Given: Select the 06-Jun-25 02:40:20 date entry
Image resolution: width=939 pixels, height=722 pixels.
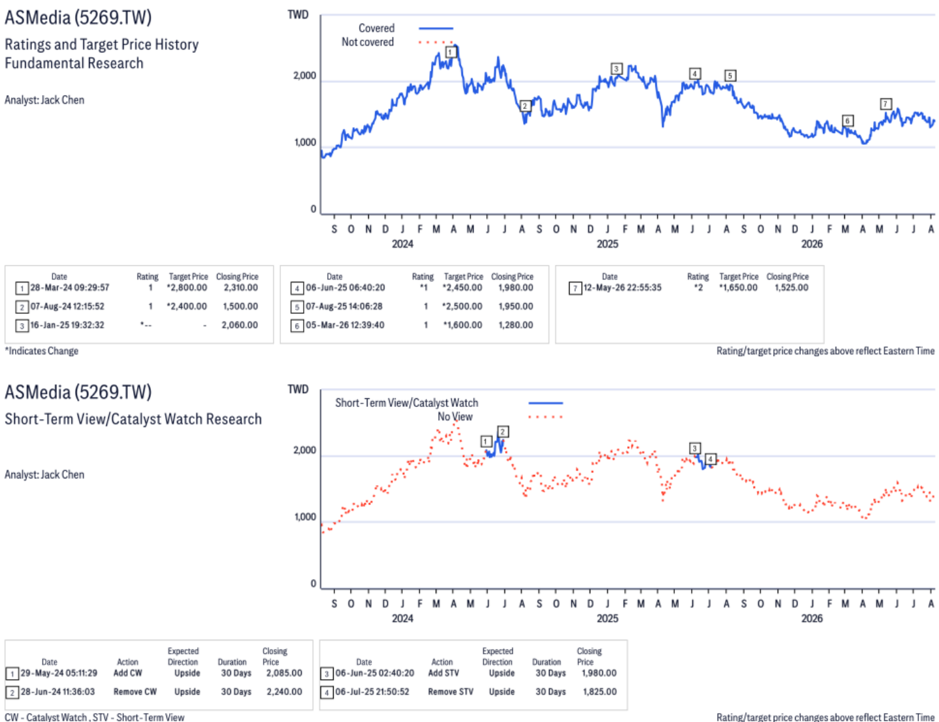Looking at the screenshot, I should coord(374,674).
